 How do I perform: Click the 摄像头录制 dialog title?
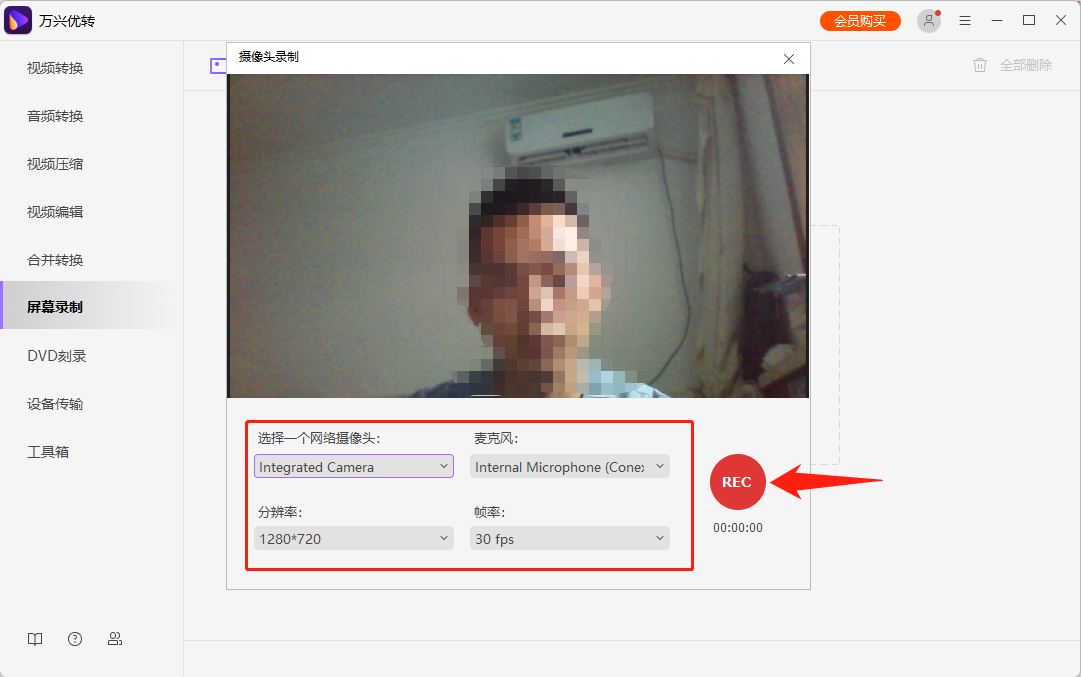pos(269,57)
